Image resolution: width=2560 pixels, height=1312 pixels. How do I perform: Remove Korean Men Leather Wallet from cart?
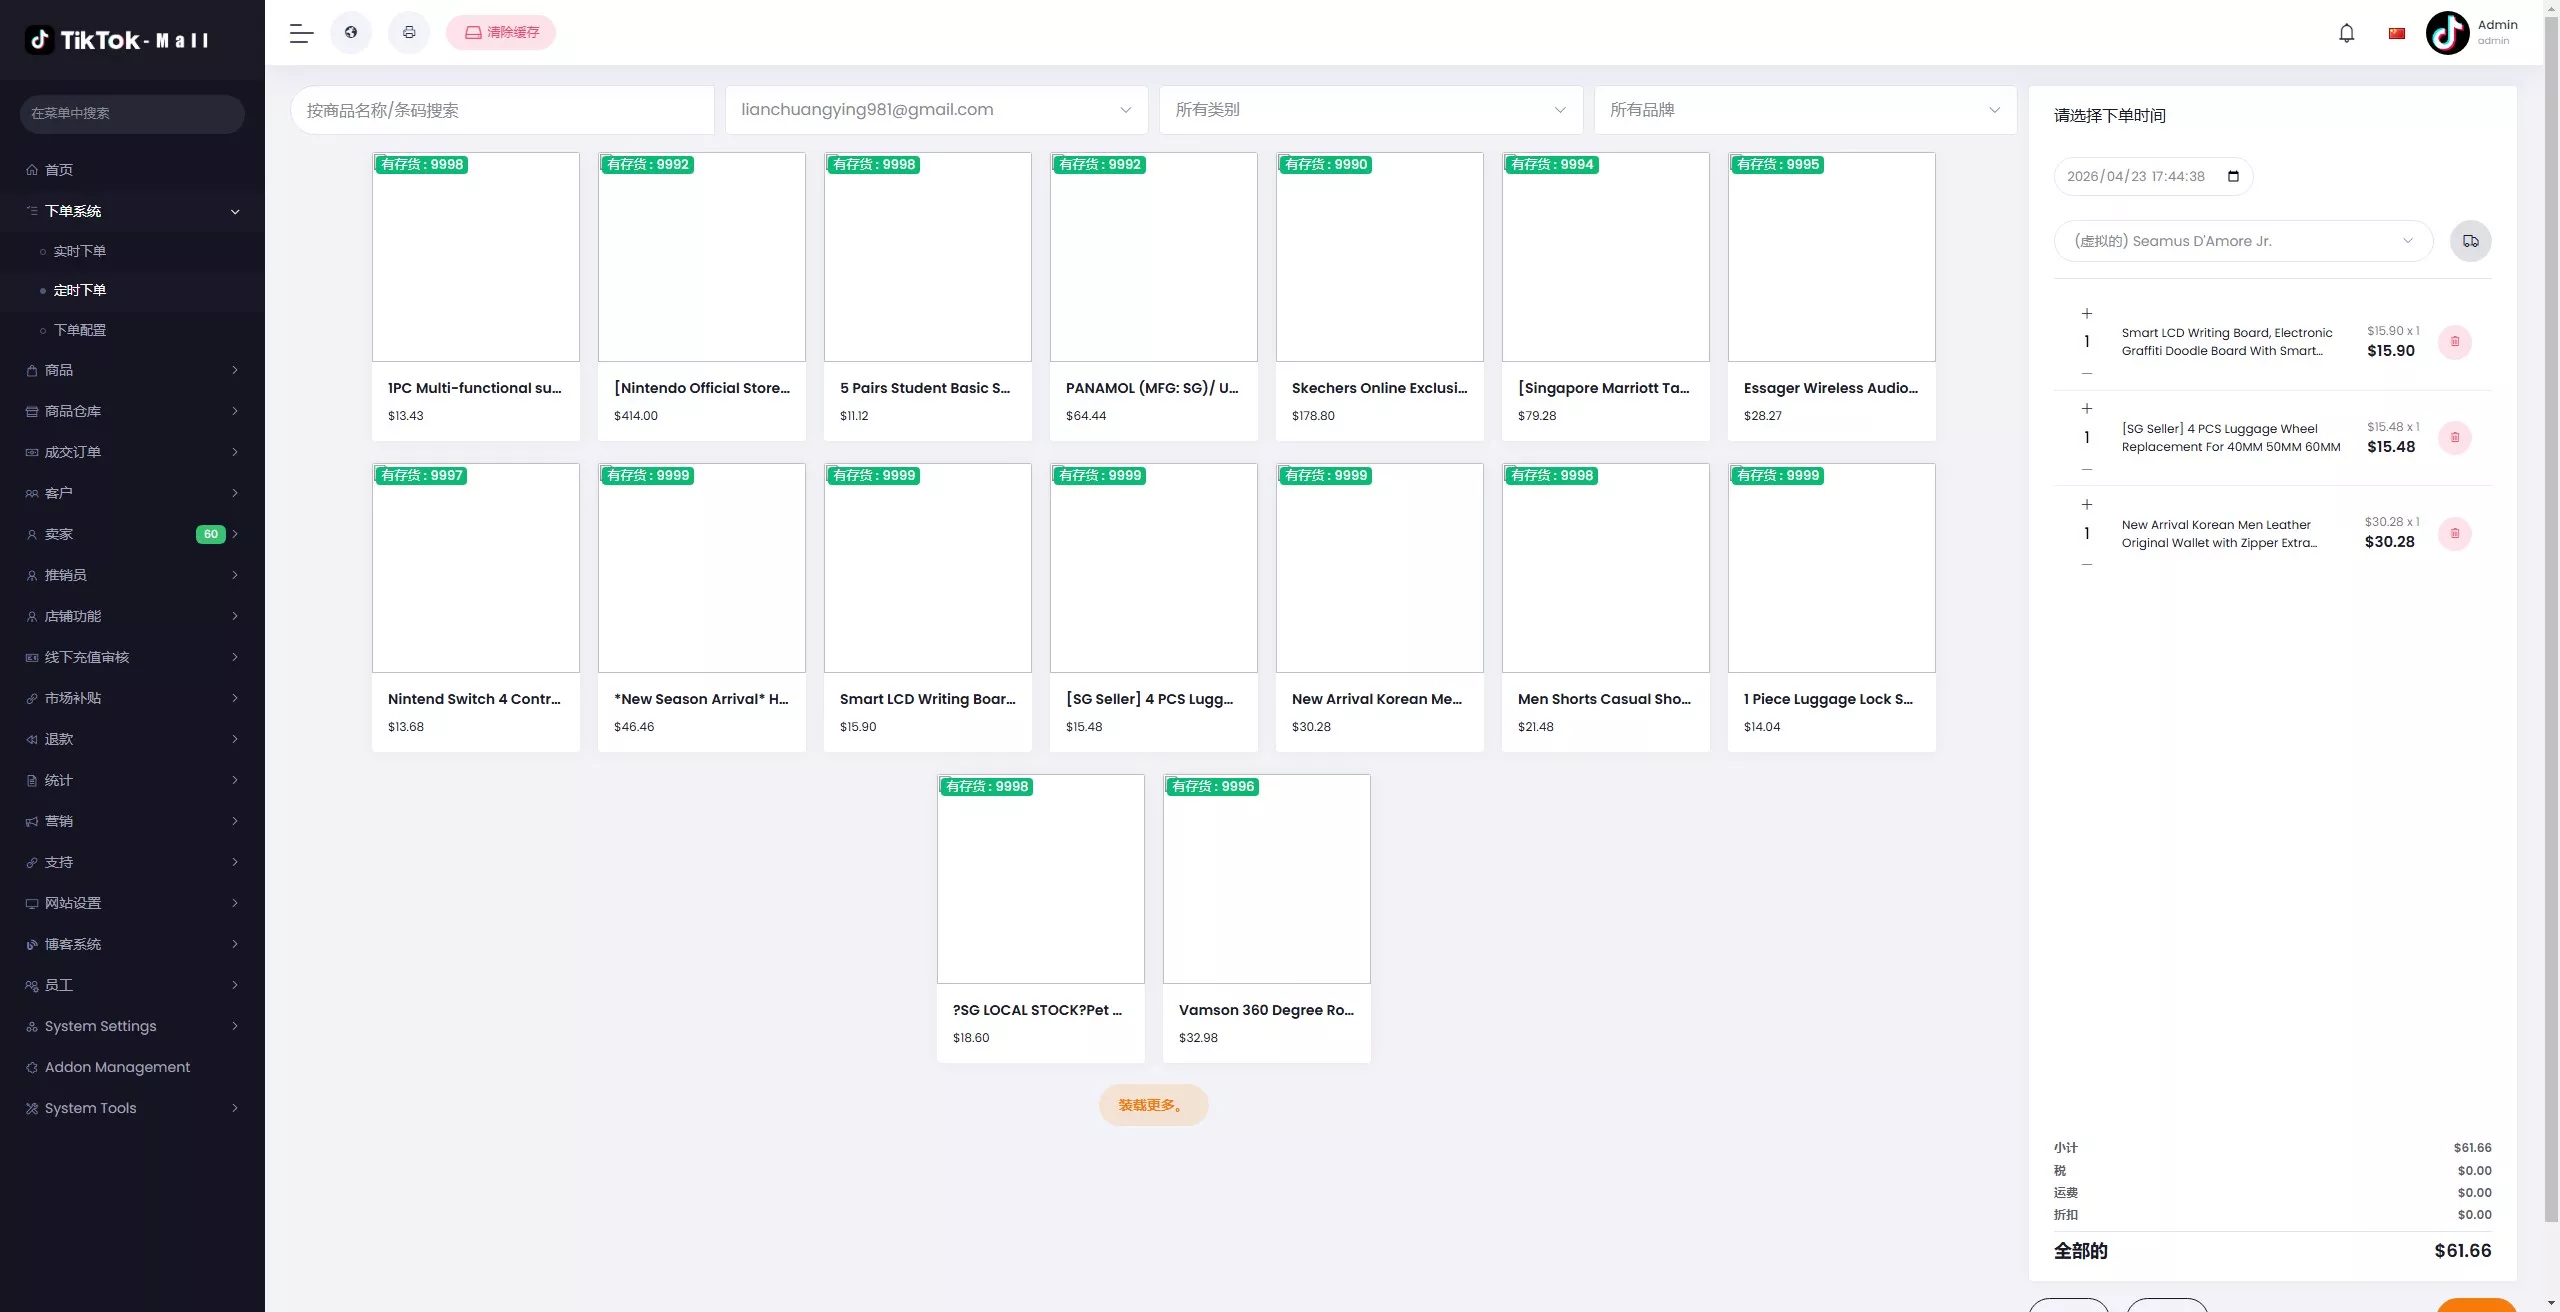tap(2454, 533)
